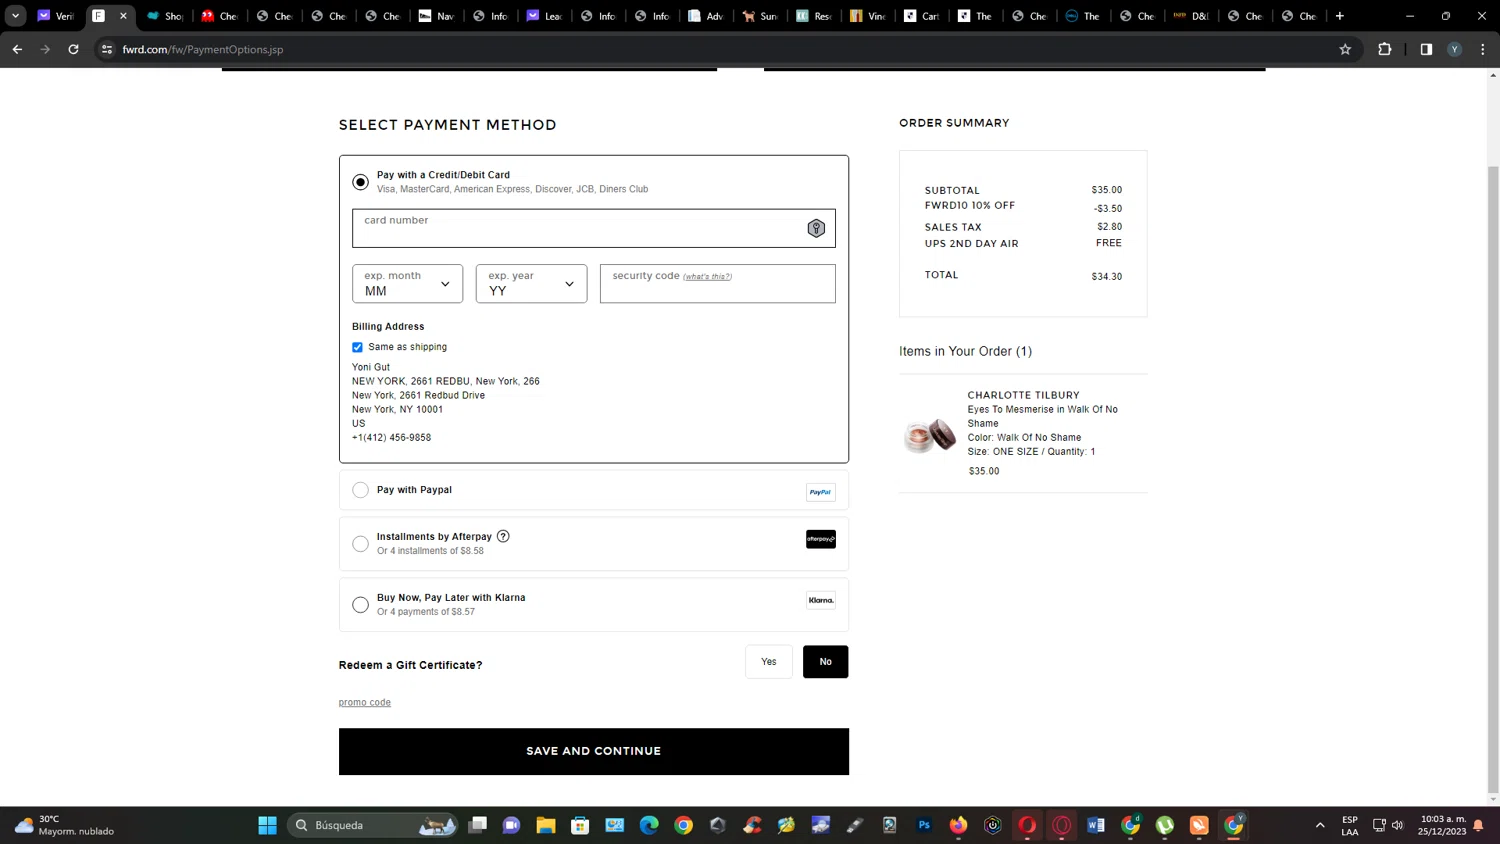The width and height of the screenshot is (1500, 844).
Task: Click the FWRD10 10% OFF line
Action: [x=970, y=205]
